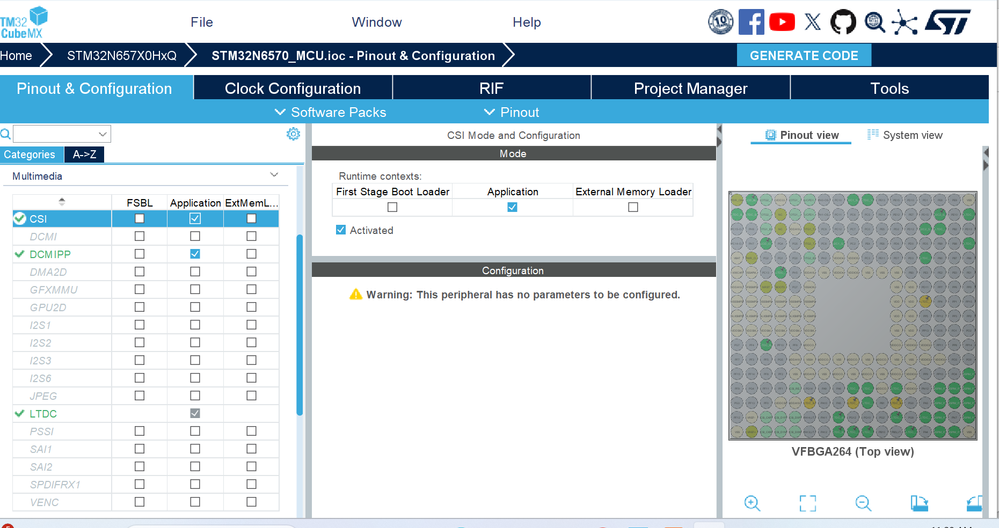Switch to the RIF tab

491,89
